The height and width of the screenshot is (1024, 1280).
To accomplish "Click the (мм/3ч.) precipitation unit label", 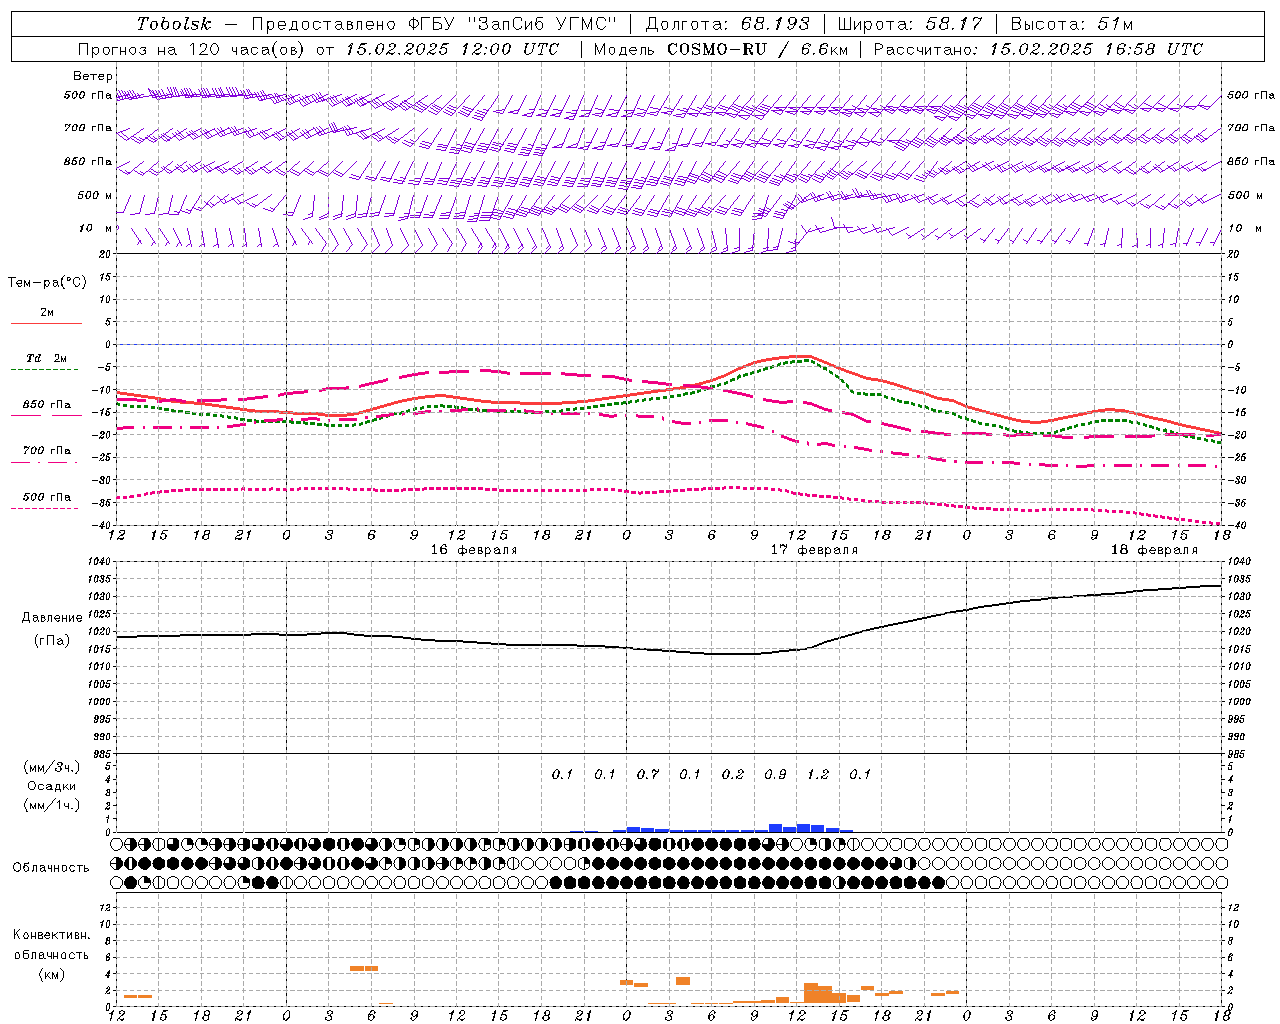I will (51, 768).
